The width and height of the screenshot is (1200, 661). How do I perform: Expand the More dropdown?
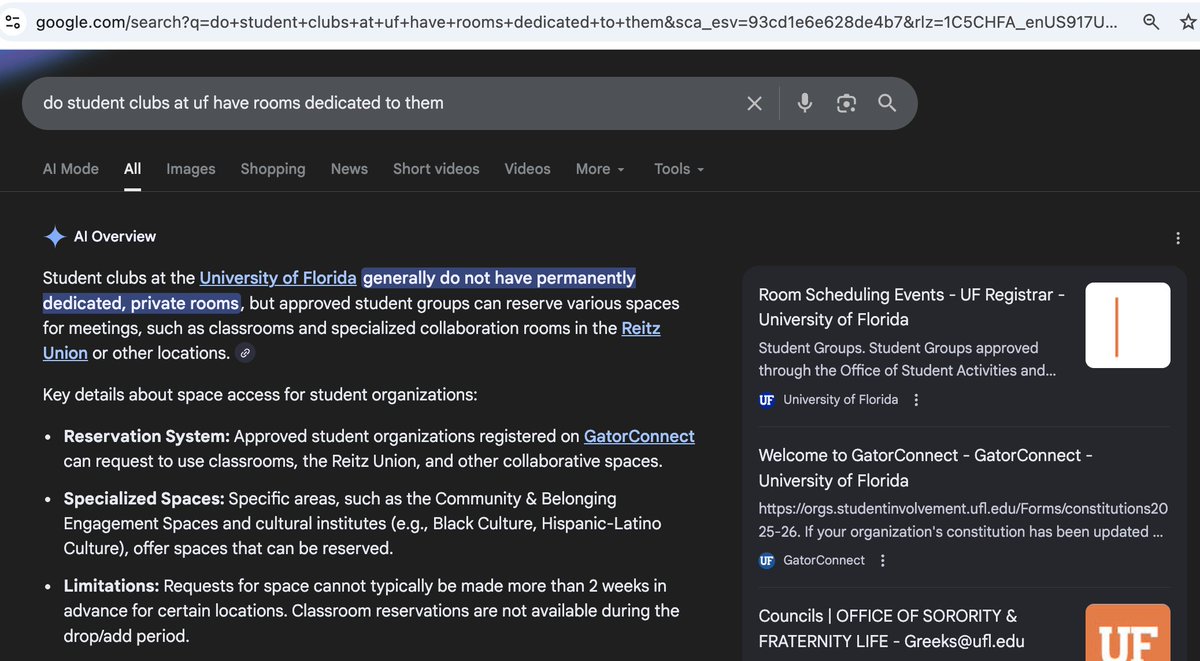[600, 169]
